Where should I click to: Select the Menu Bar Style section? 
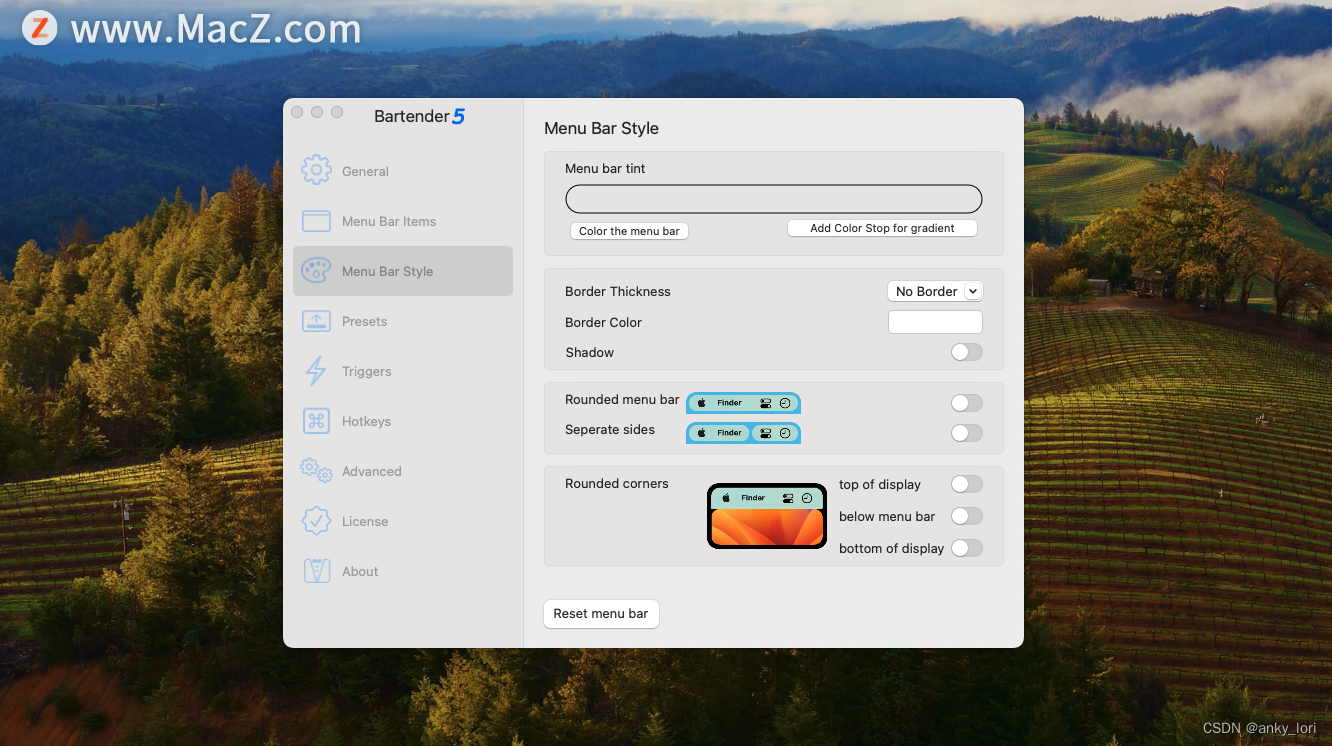coord(403,271)
